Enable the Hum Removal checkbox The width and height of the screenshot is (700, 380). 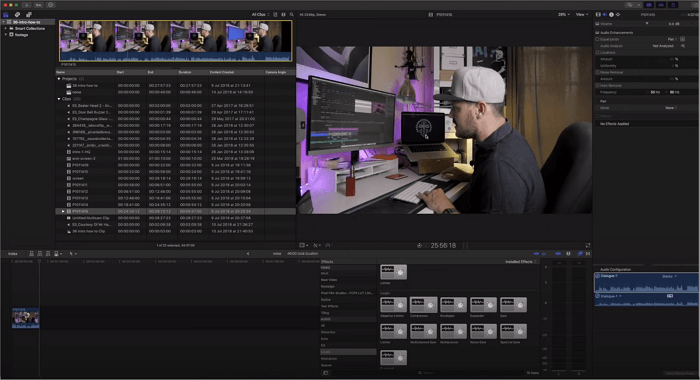pyautogui.click(x=597, y=85)
